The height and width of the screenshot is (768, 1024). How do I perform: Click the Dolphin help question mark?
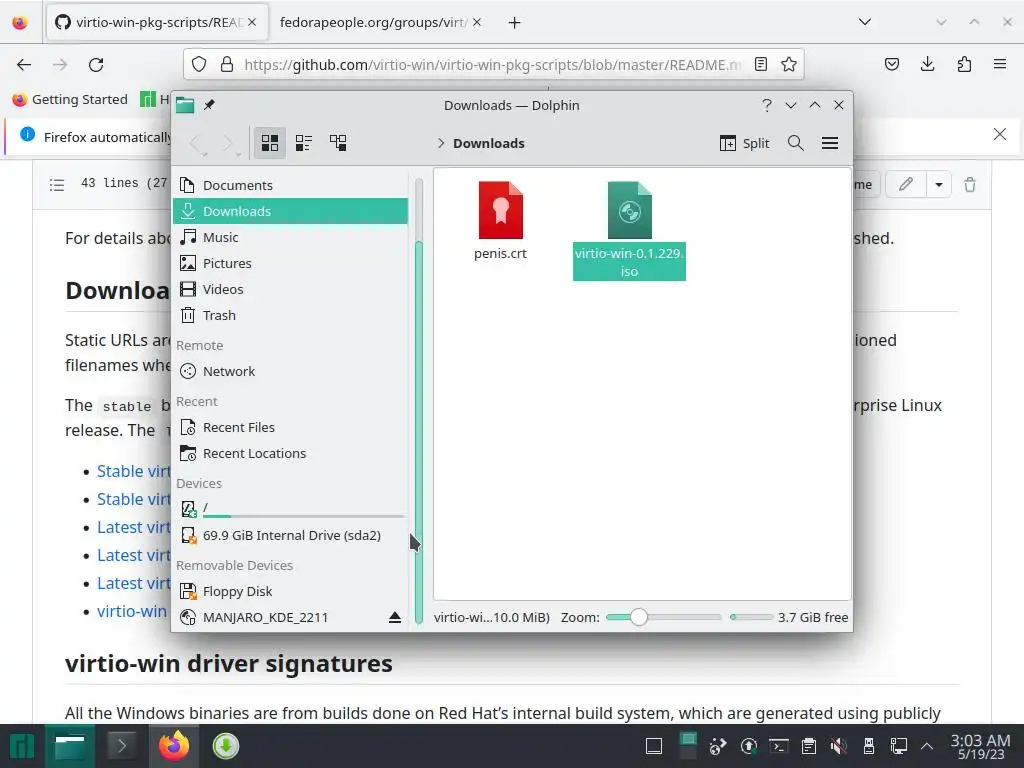pyautogui.click(x=767, y=105)
